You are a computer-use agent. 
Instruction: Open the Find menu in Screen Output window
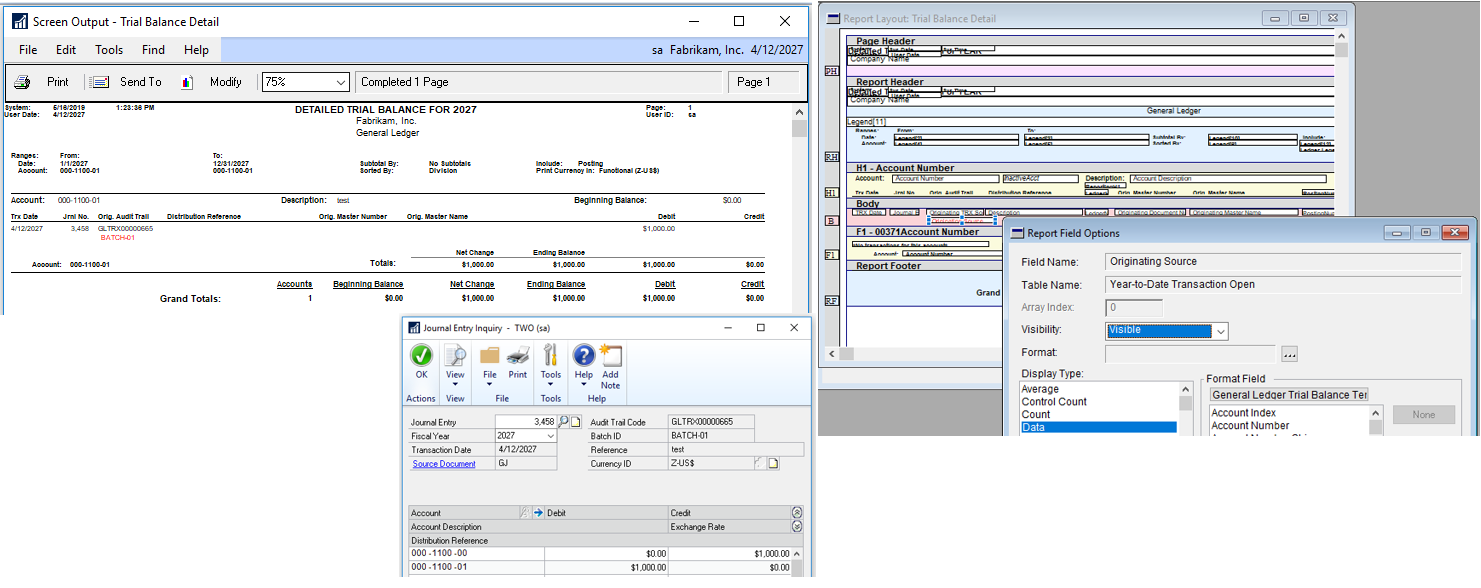152,49
